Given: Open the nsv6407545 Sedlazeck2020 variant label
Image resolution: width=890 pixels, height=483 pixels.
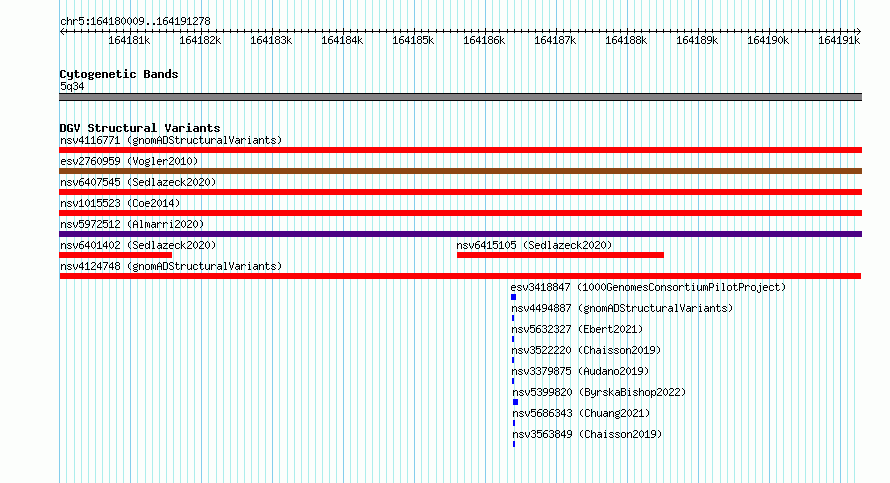Looking at the screenshot, I should tap(138, 182).
